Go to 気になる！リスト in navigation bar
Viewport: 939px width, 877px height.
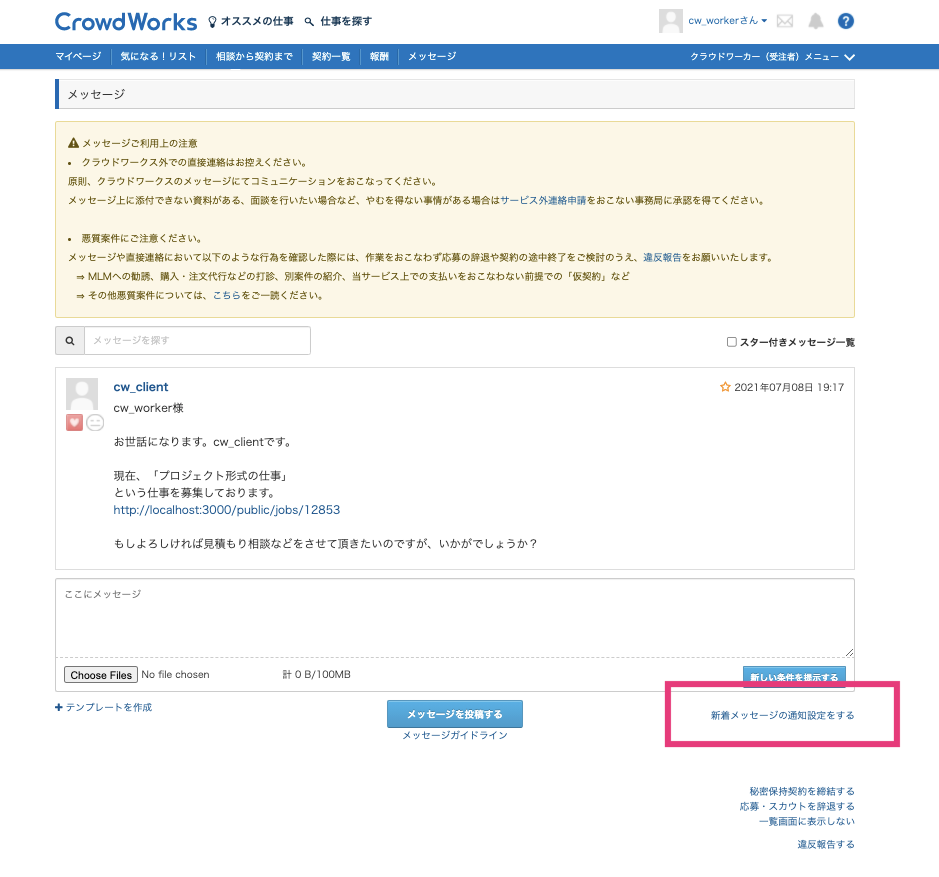click(x=158, y=57)
